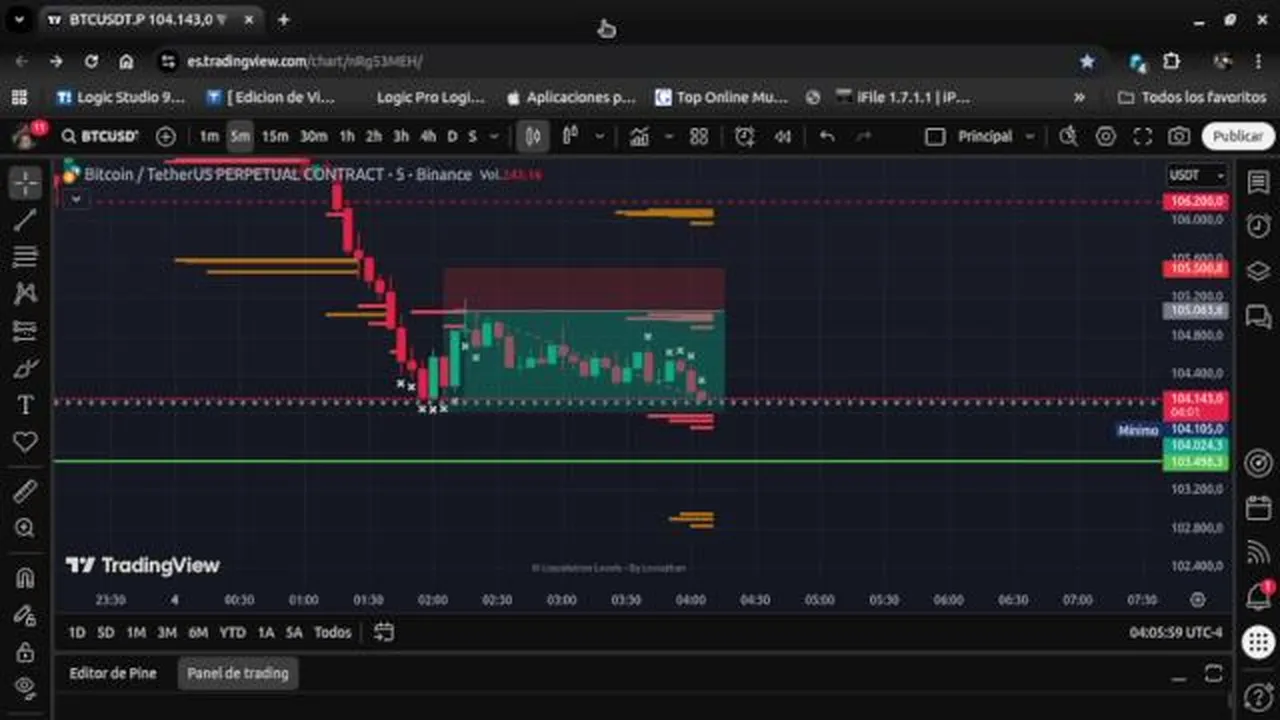Toggle lock all drawing tools
Screen dimensions: 1280x720
click(25, 651)
